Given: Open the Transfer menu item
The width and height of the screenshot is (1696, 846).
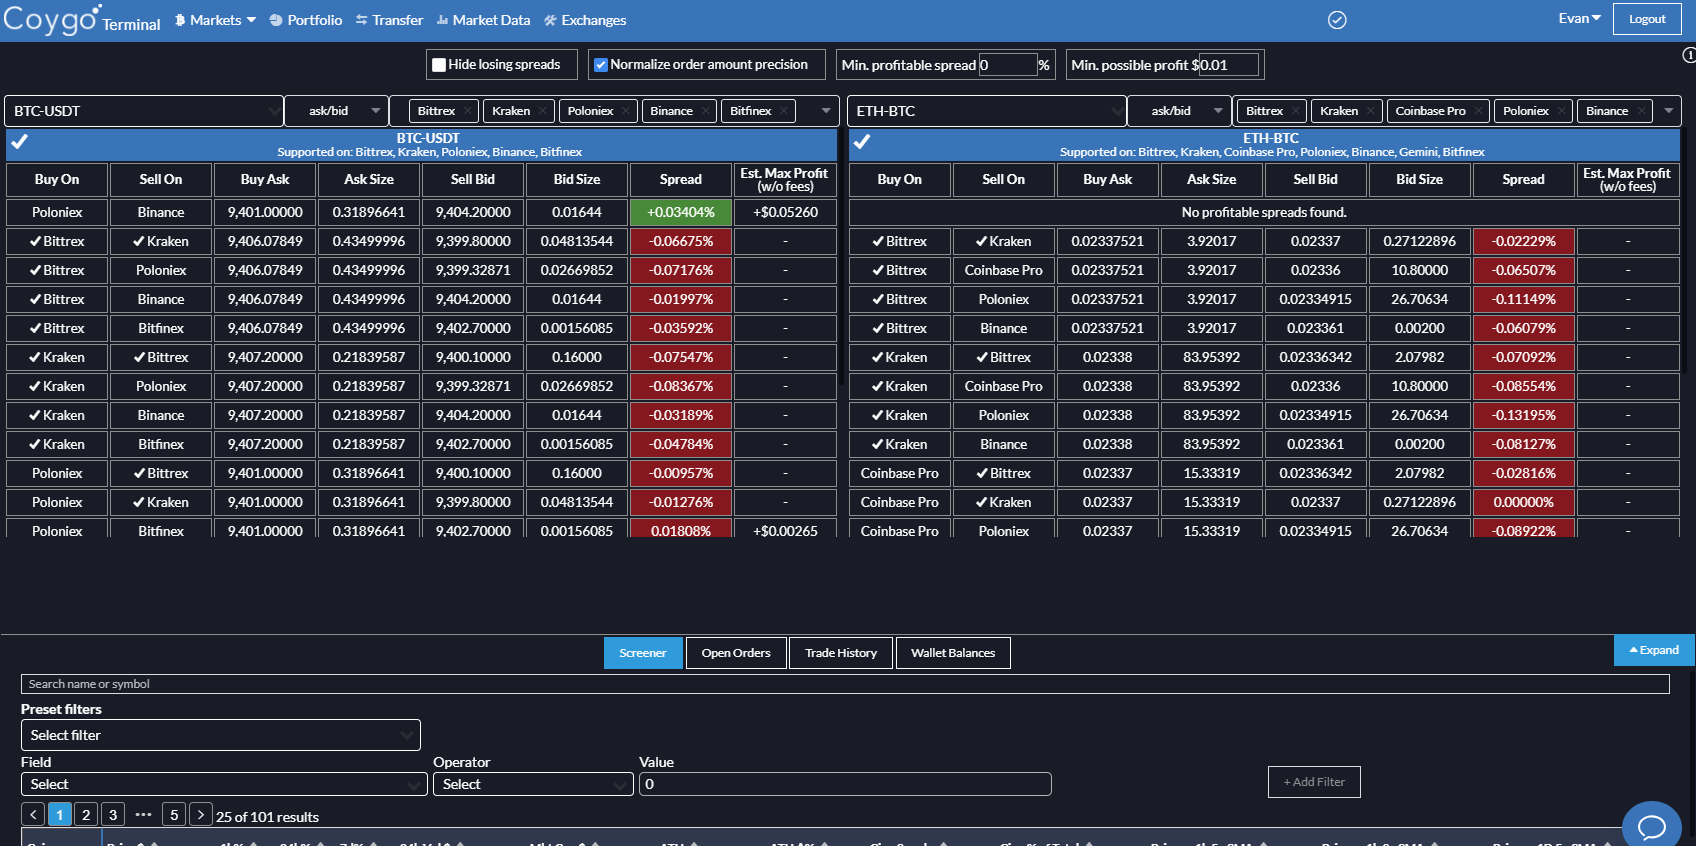Looking at the screenshot, I should pyautogui.click(x=389, y=20).
